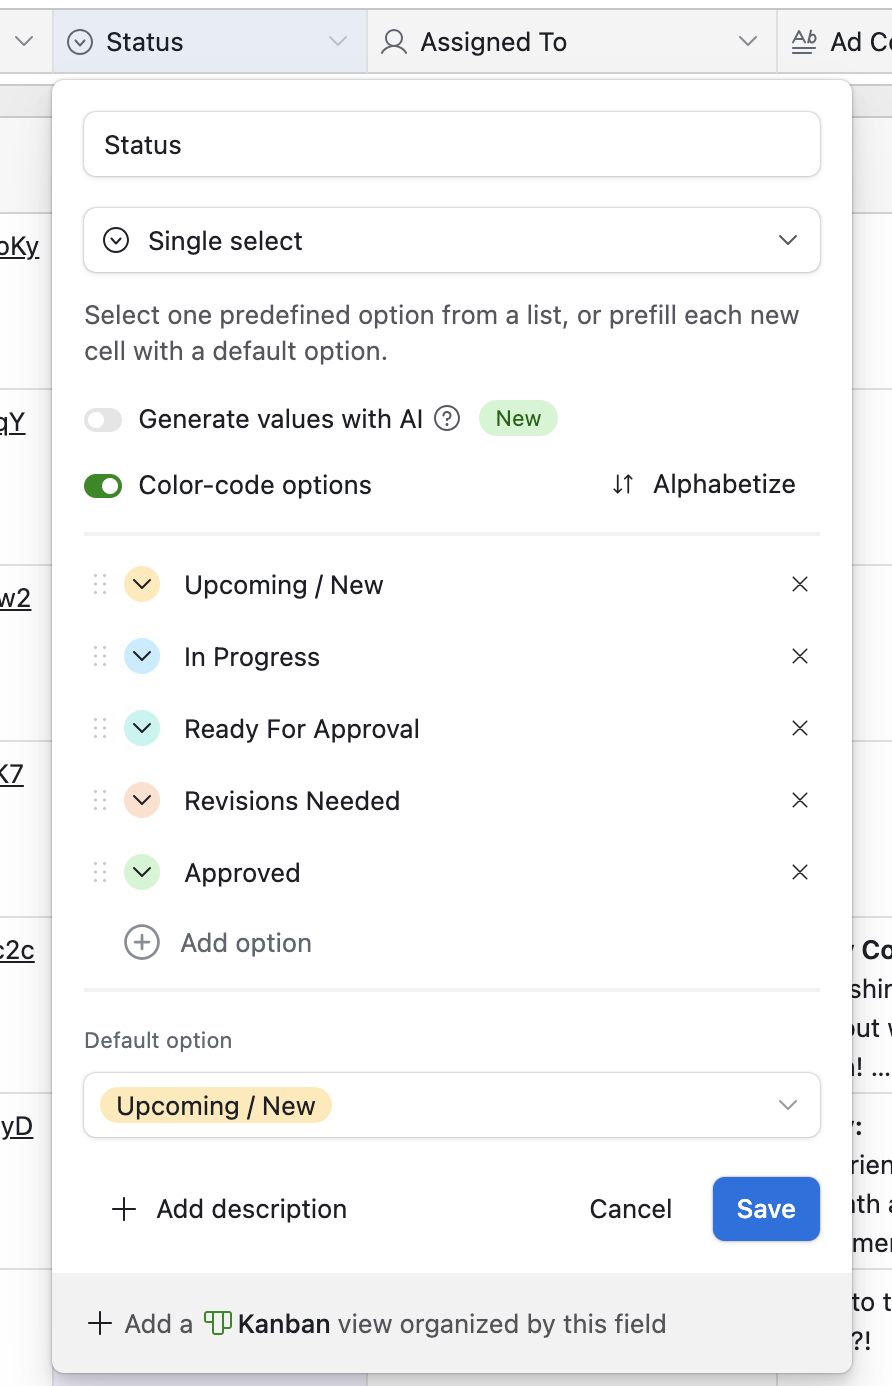Cancel the field edit

pyautogui.click(x=630, y=1209)
